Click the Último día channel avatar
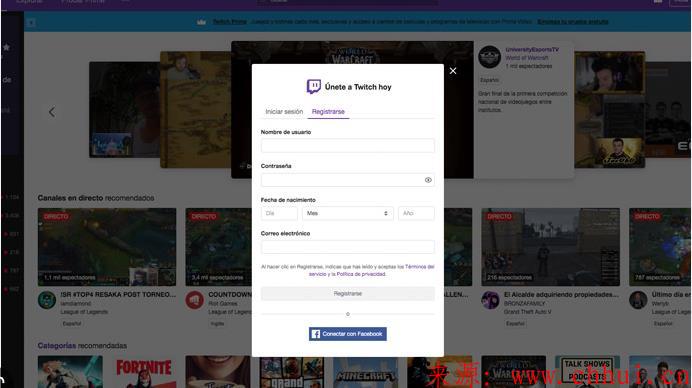The width and height of the screenshot is (692, 388). tap(638, 300)
